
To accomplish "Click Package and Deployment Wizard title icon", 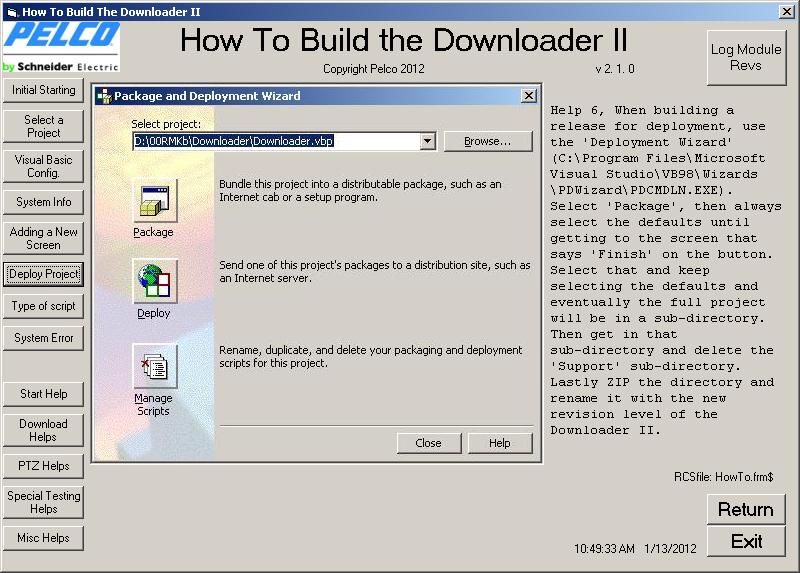I will (104, 96).
